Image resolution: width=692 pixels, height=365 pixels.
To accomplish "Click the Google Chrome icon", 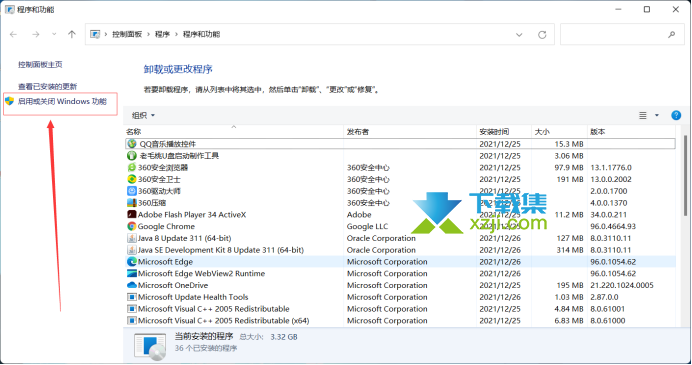I will pos(132,226).
